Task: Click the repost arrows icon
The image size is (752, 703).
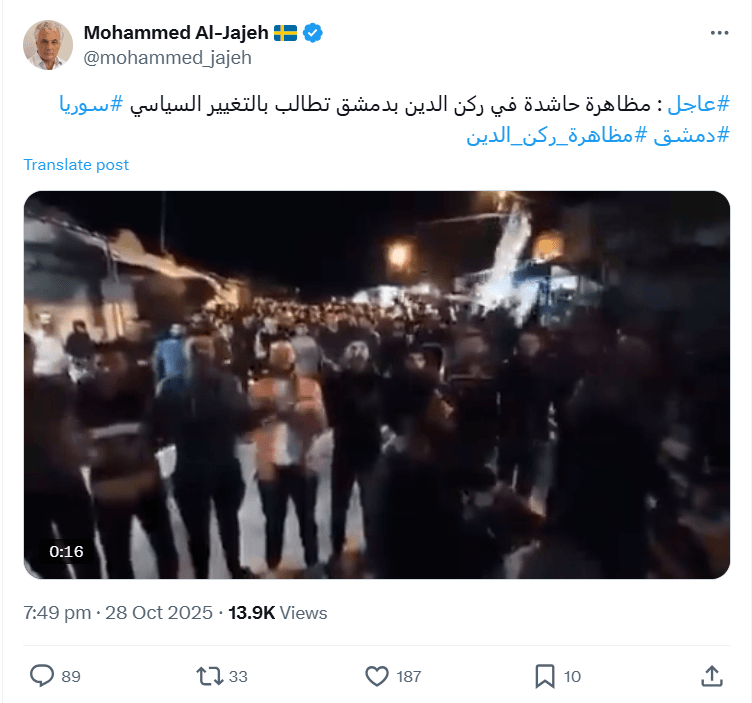Action: pyautogui.click(x=210, y=676)
